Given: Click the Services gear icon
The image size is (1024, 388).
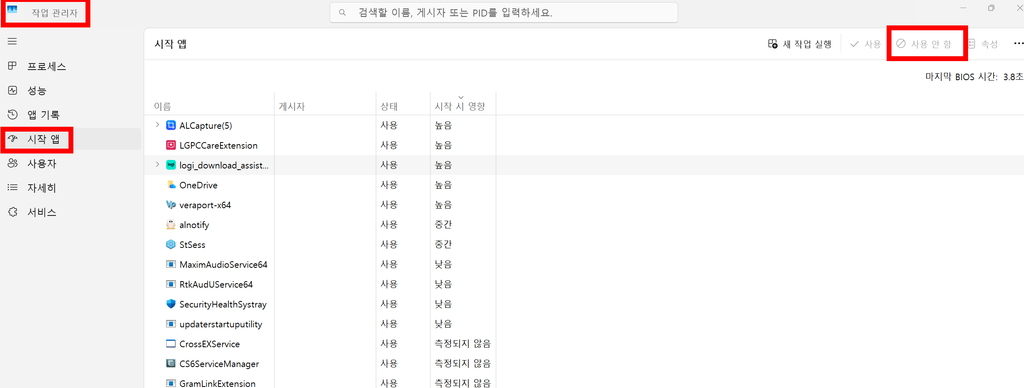Looking at the screenshot, I should coord(12,212).
